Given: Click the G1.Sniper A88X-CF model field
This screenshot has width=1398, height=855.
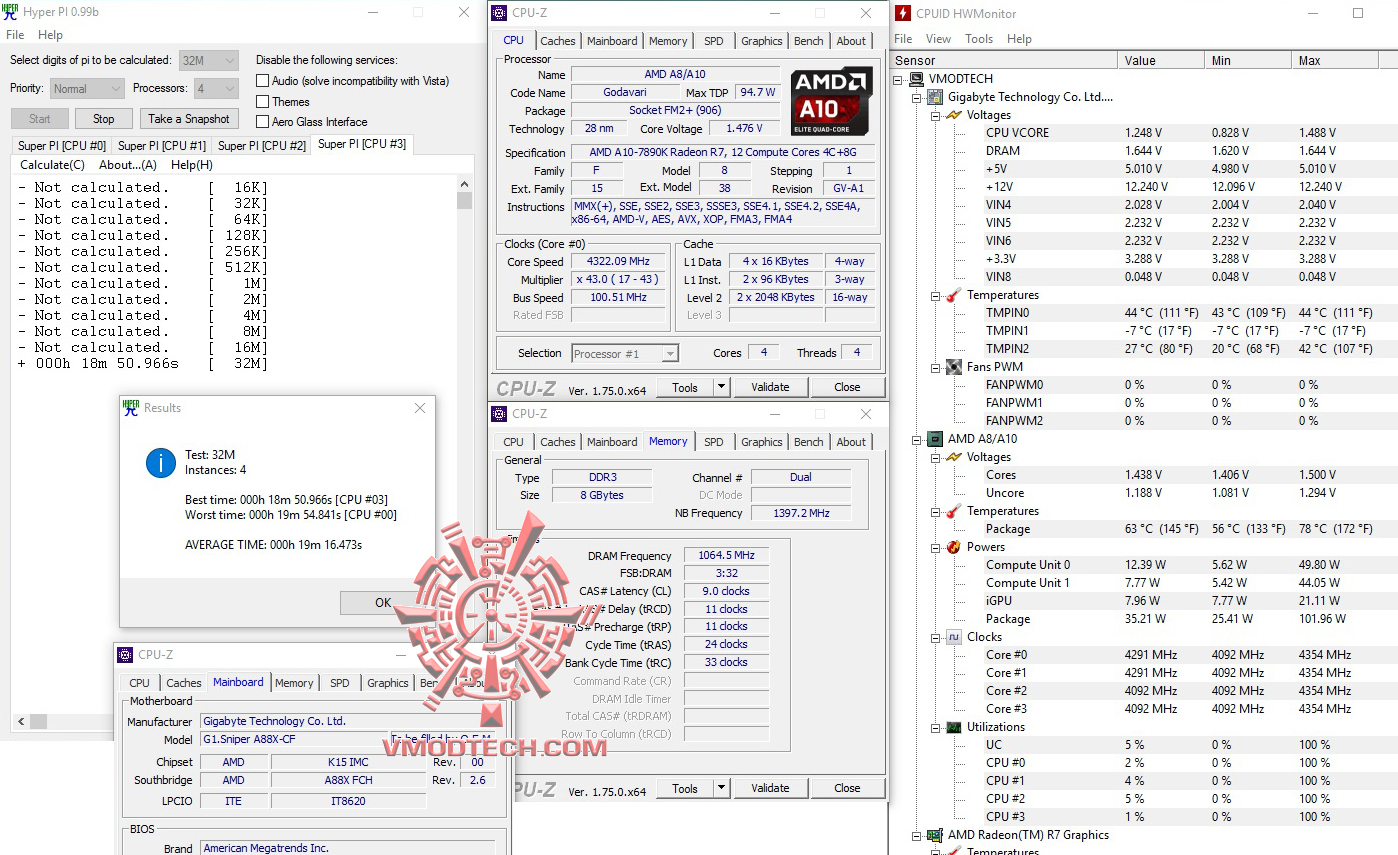Looking at the screenshot, I should coord(293,739).
